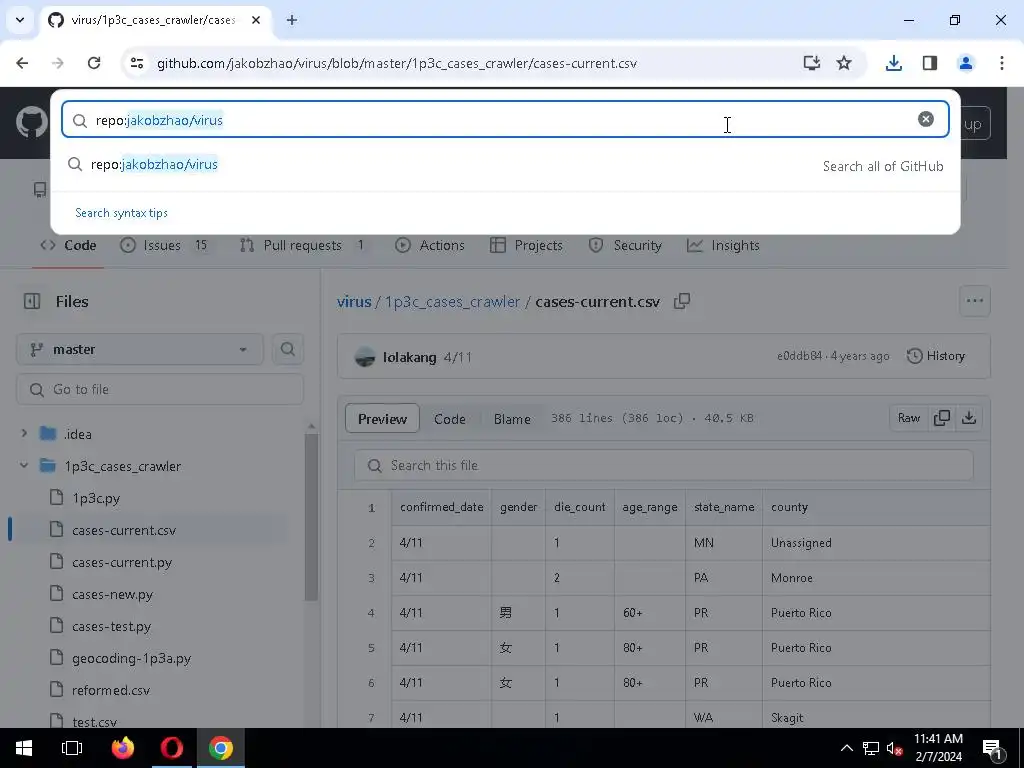The image size is (1024, 768).
Task: Open the Projects tab
Action: tap(526, 246)
